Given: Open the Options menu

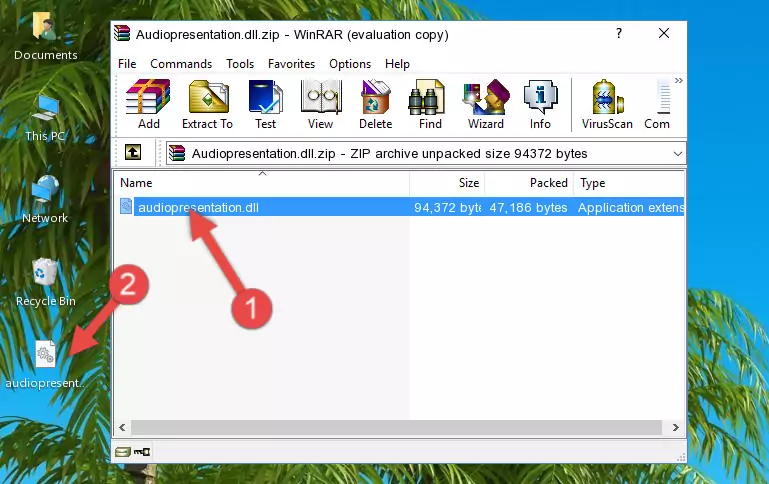Looking at the screenshot, I should (x=350, y=64).
